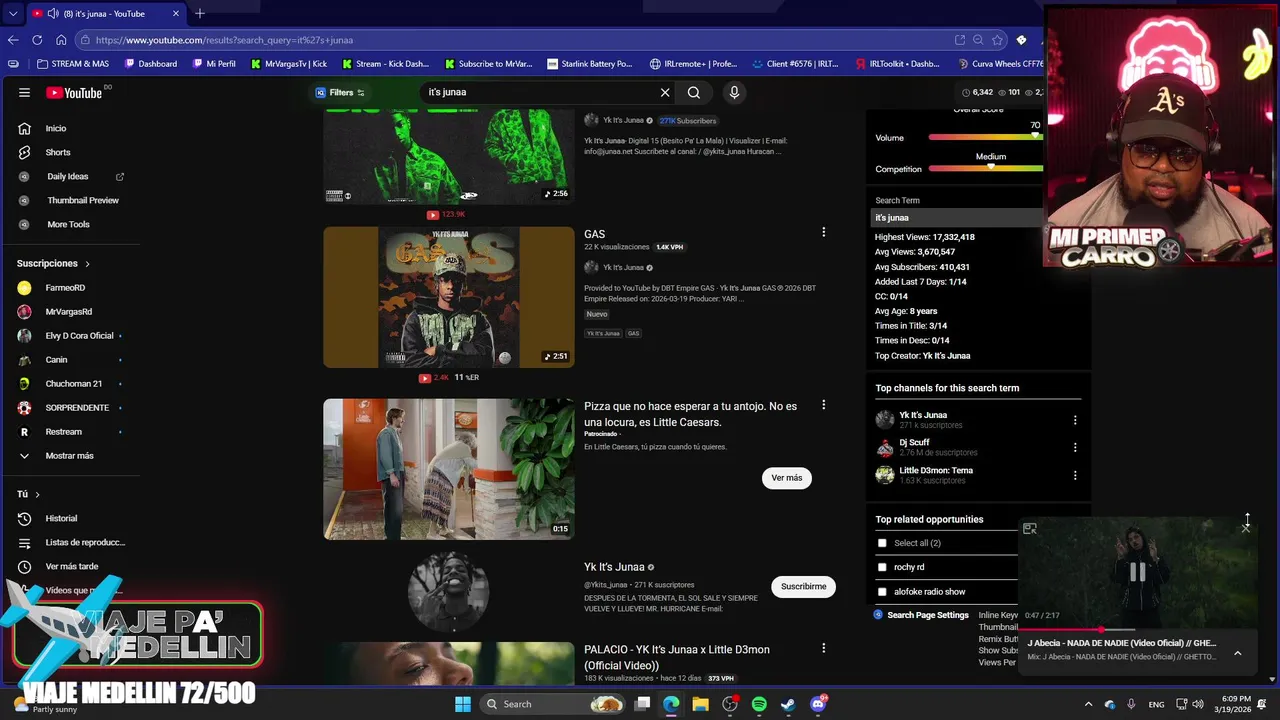The width and height of the screenshot is (1280, 720).
Task: Expand Mostrar más under subscriptions
Action: (70, 455)
